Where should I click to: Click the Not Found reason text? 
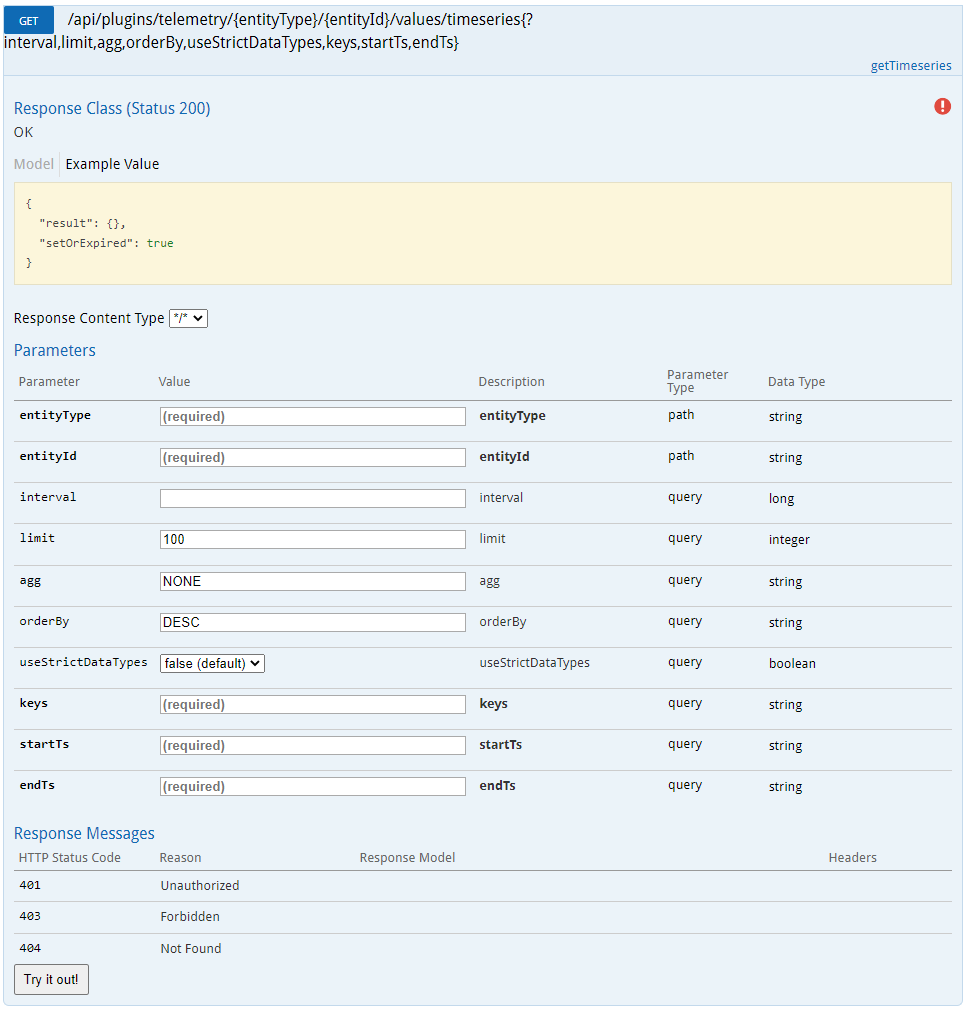[191, 948]
